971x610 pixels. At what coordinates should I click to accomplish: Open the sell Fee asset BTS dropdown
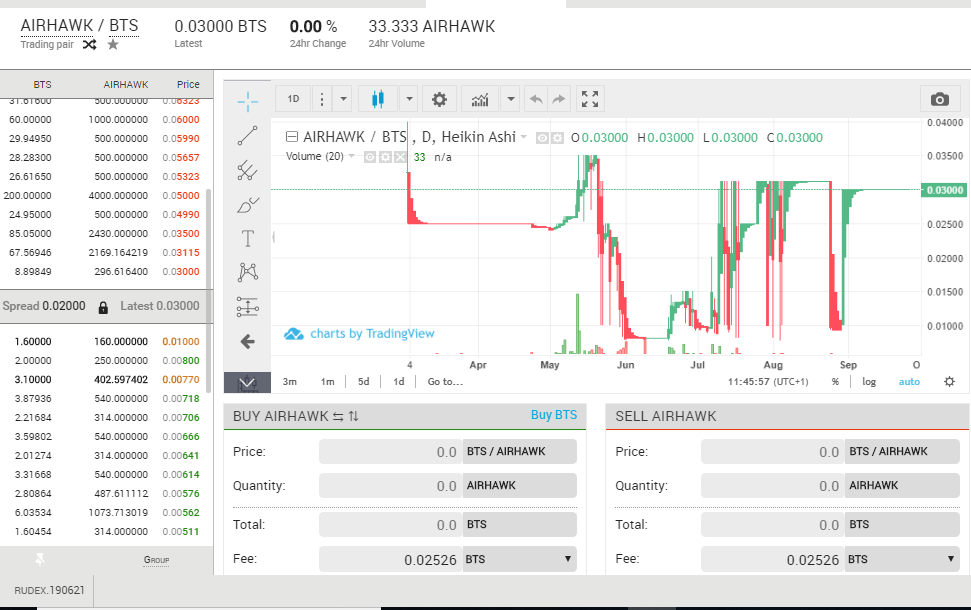coord(902,559)
